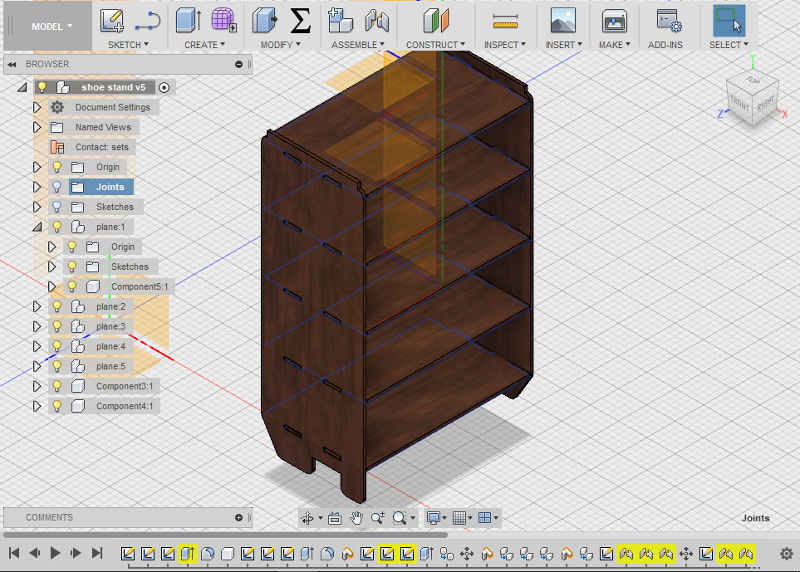This screenshot has width=800, height=572.
Task: Open timeline settings gear icon
Action: [786, 554]
